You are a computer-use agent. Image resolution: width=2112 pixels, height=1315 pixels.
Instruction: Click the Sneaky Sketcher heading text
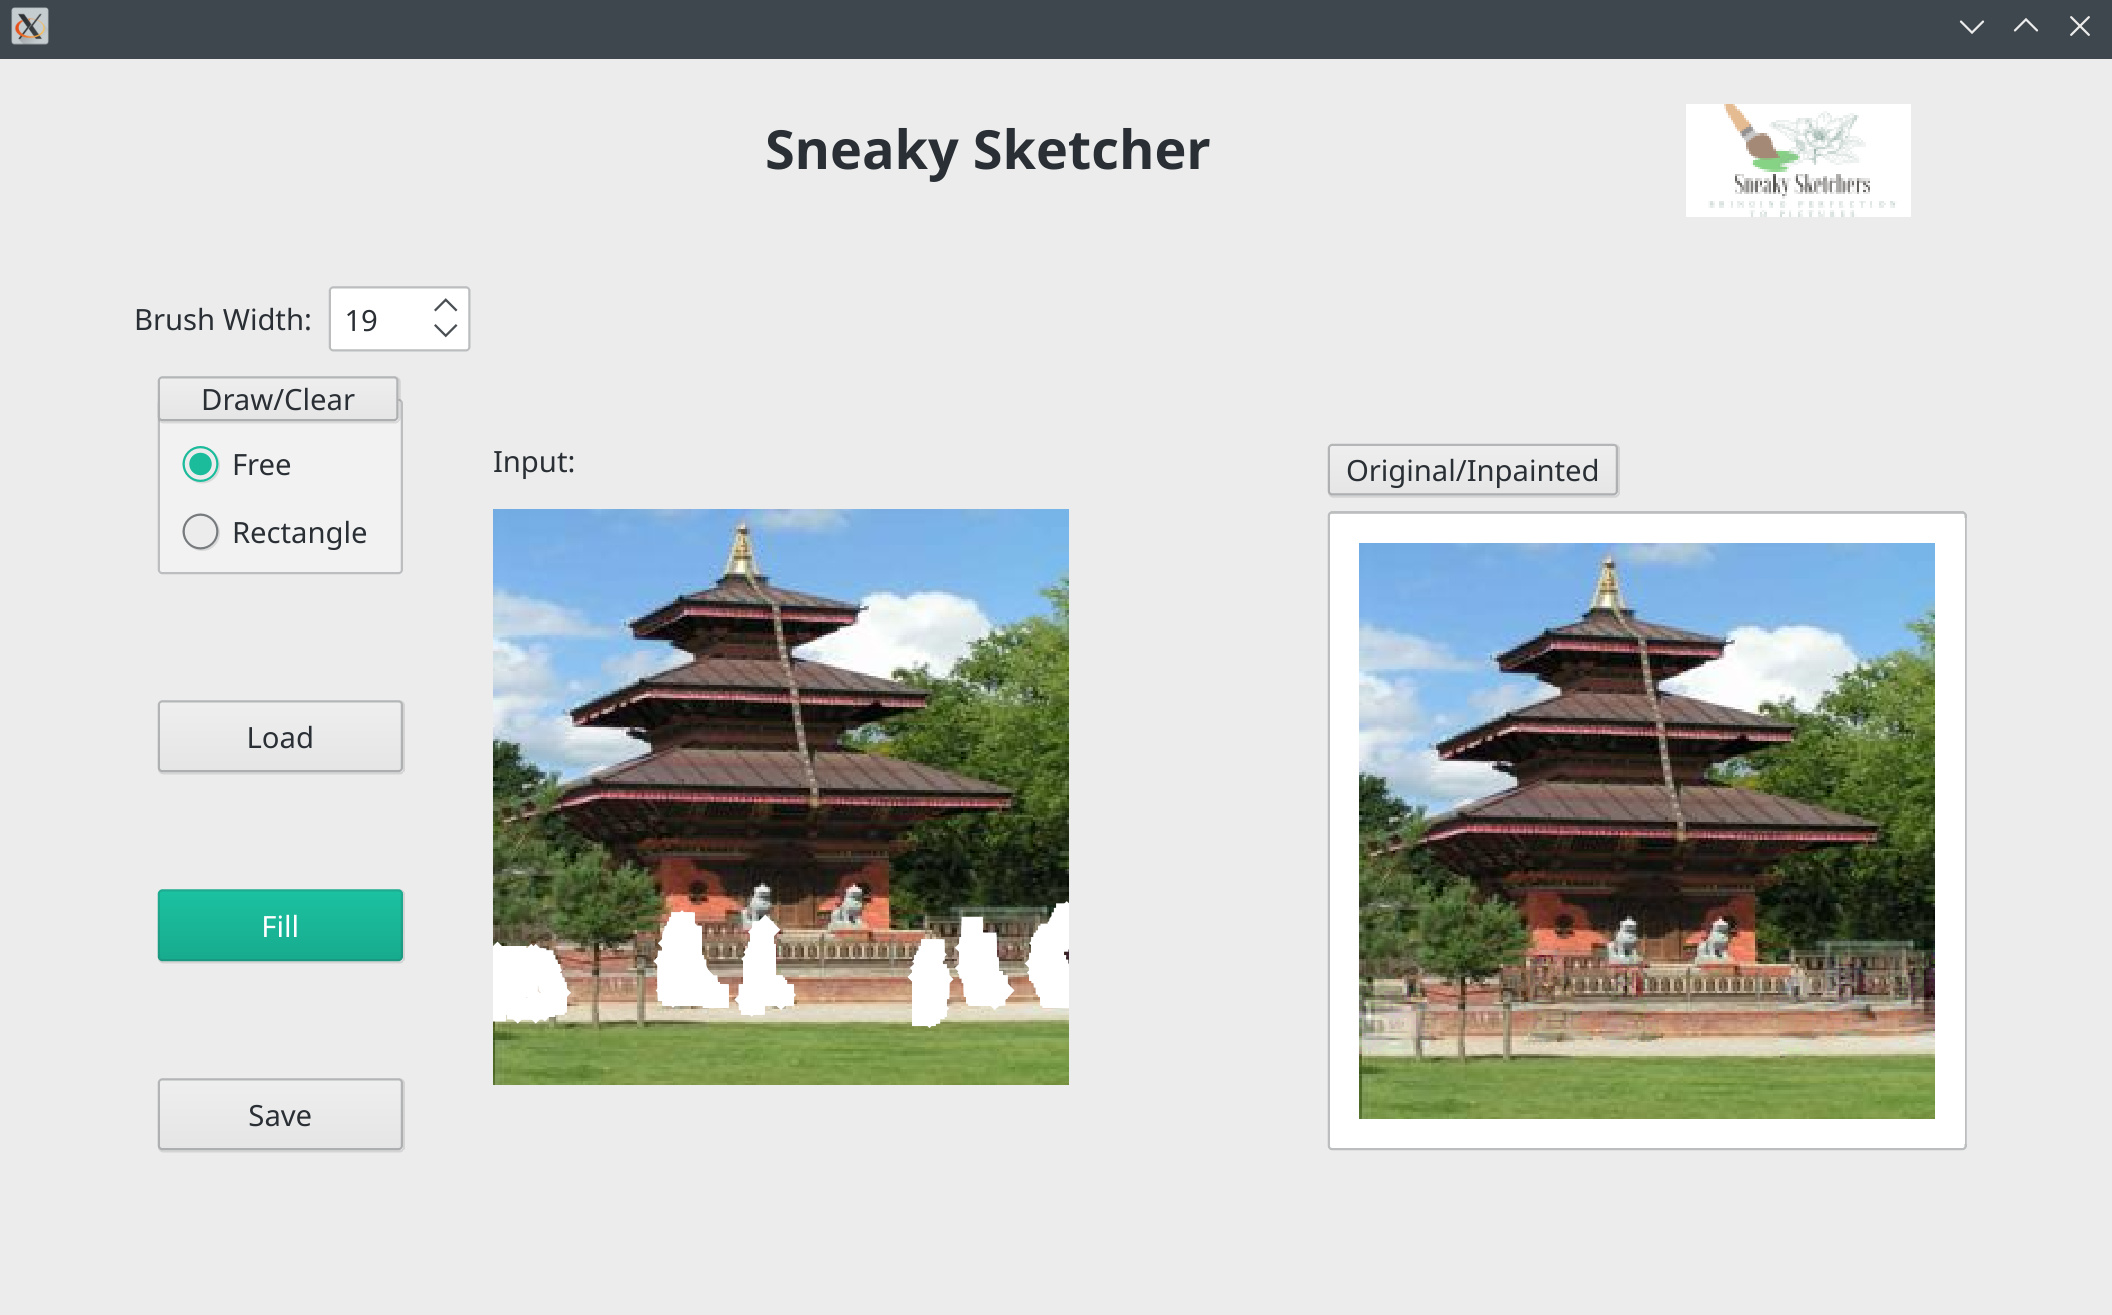click(x=987, y=150)
